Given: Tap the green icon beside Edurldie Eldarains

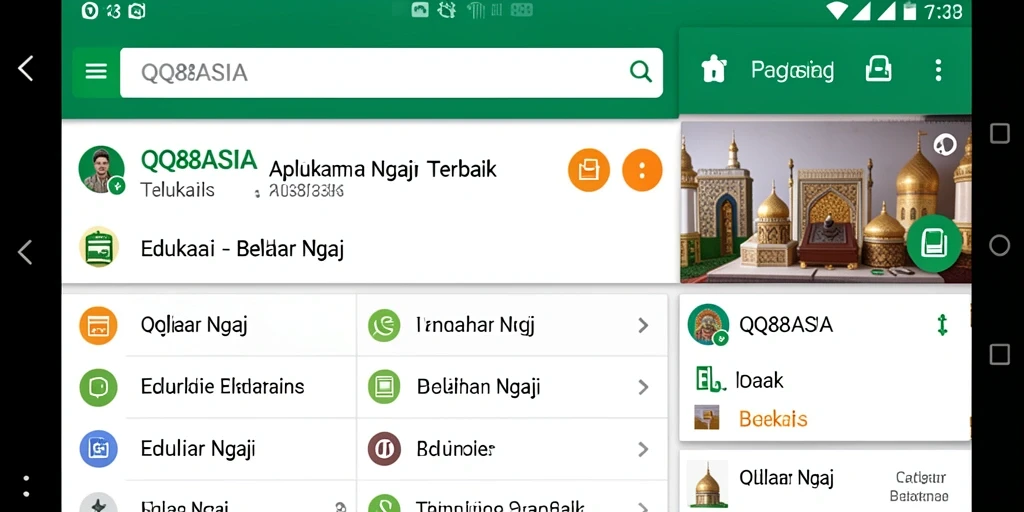Looking at the screenshot, I should pos(98,387).
